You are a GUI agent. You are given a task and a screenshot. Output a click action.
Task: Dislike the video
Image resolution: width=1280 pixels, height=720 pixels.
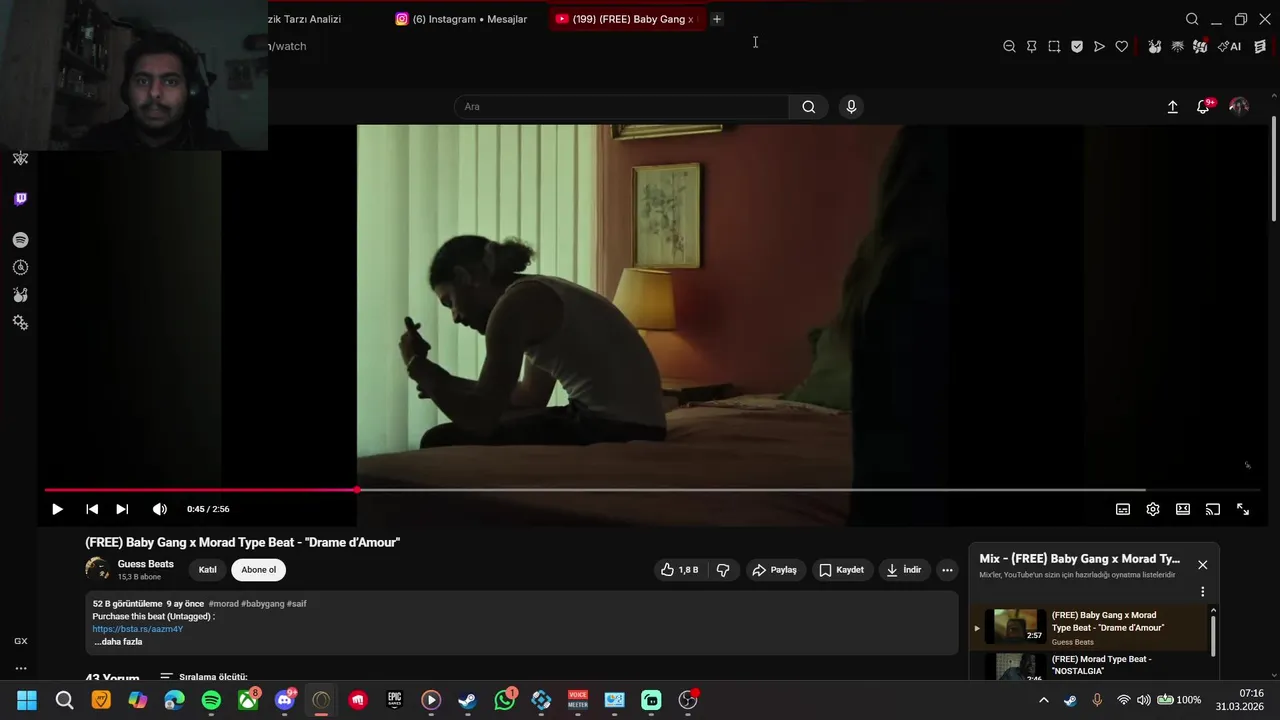pyautogui.click(x=723, y=570)
